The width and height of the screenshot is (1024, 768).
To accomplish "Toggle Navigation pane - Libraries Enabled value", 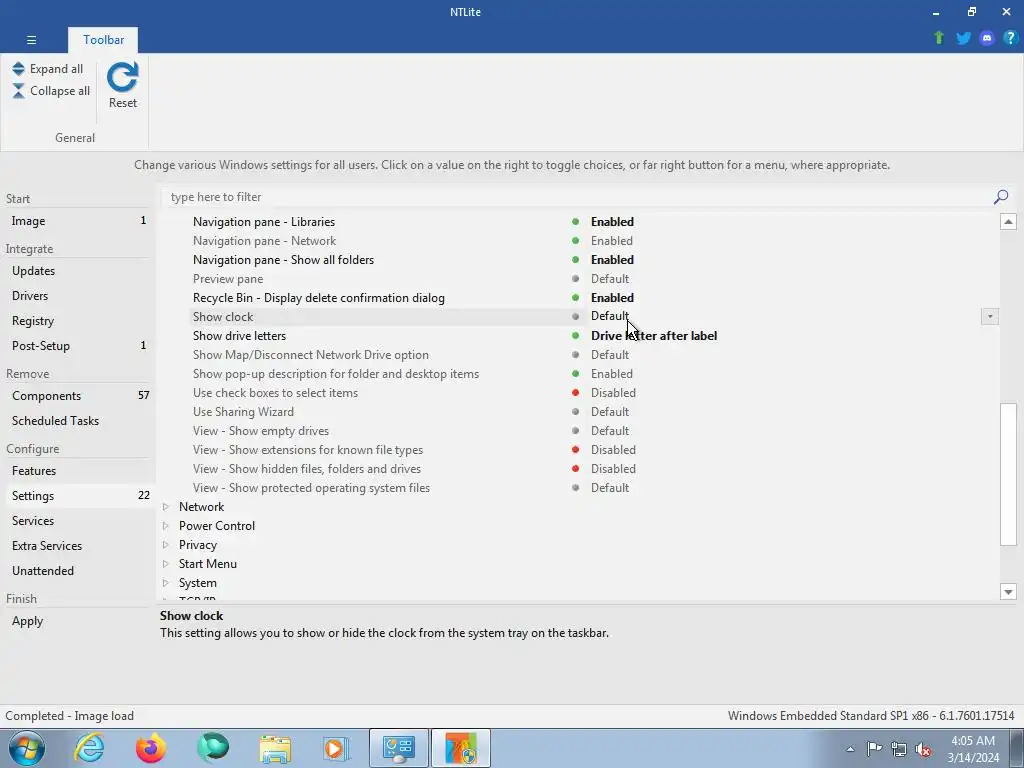I will (612, 222).
